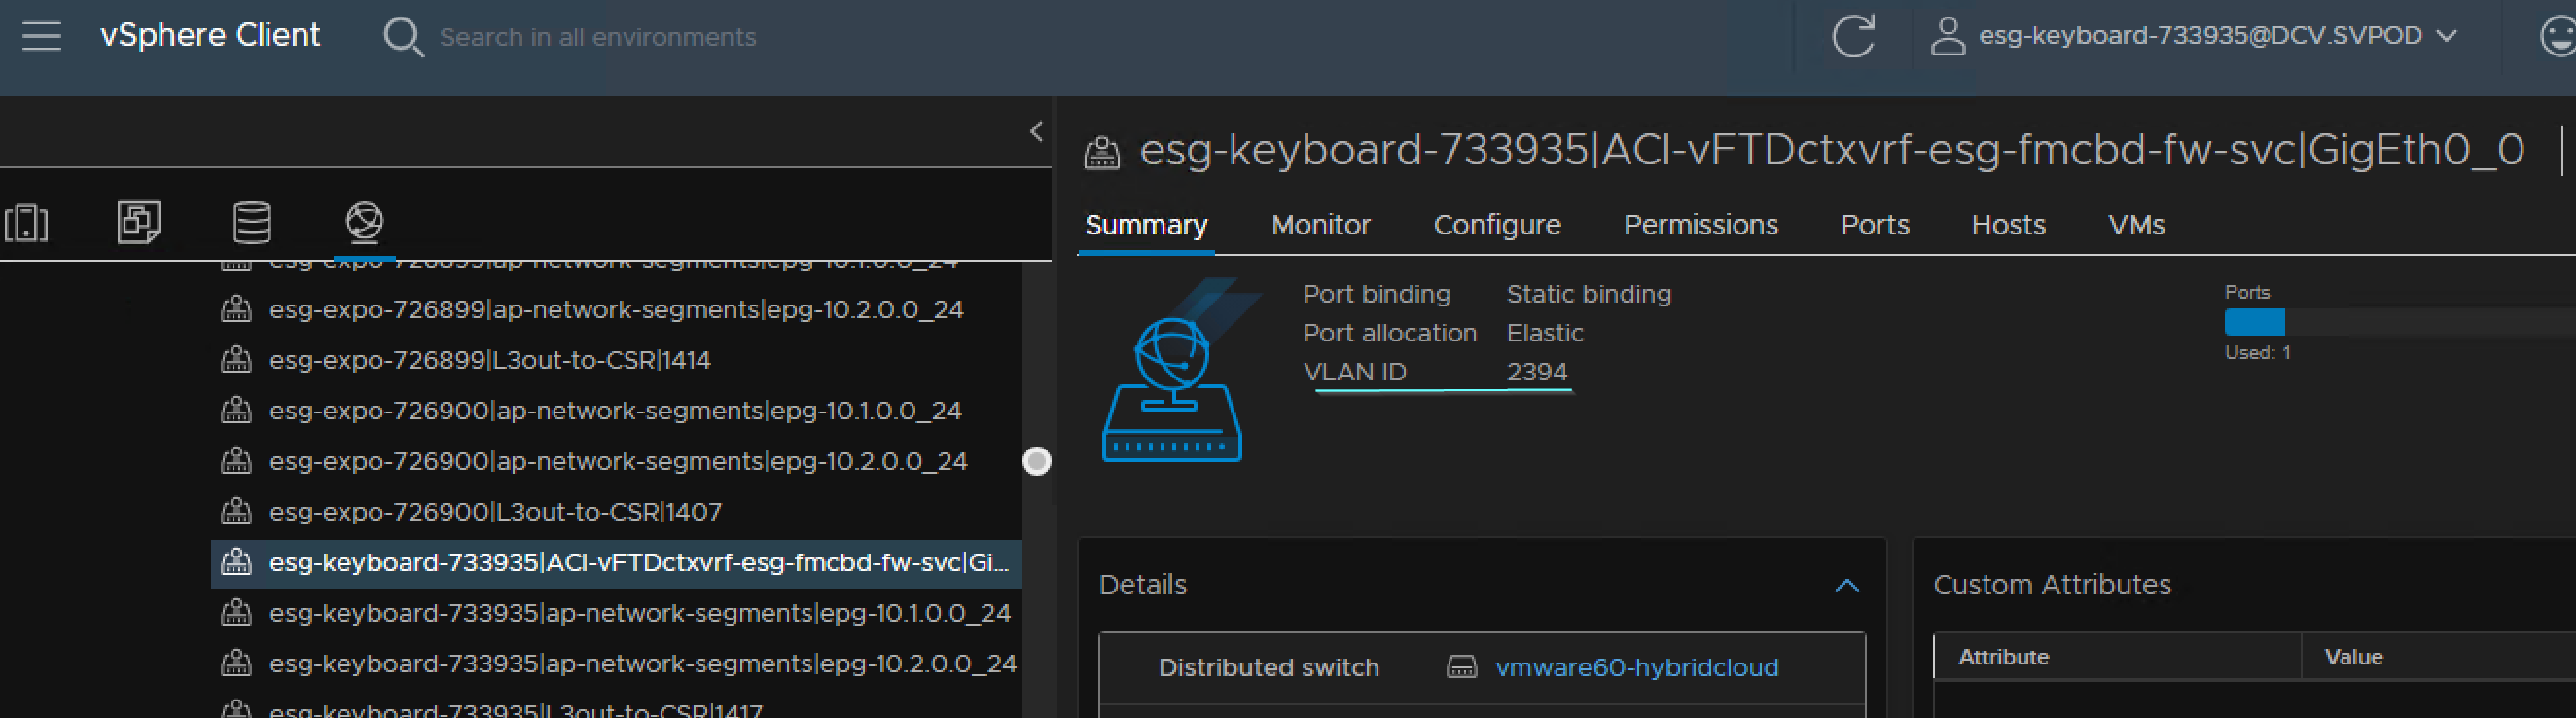Open the smiley feedback icon

(2558, 36)
